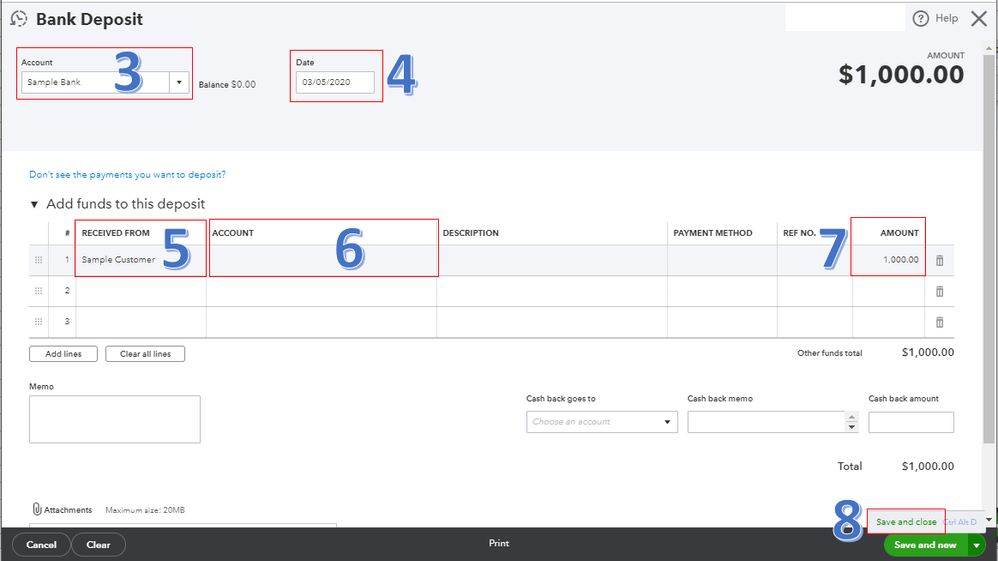Click the Cancel button

point(41,545)
